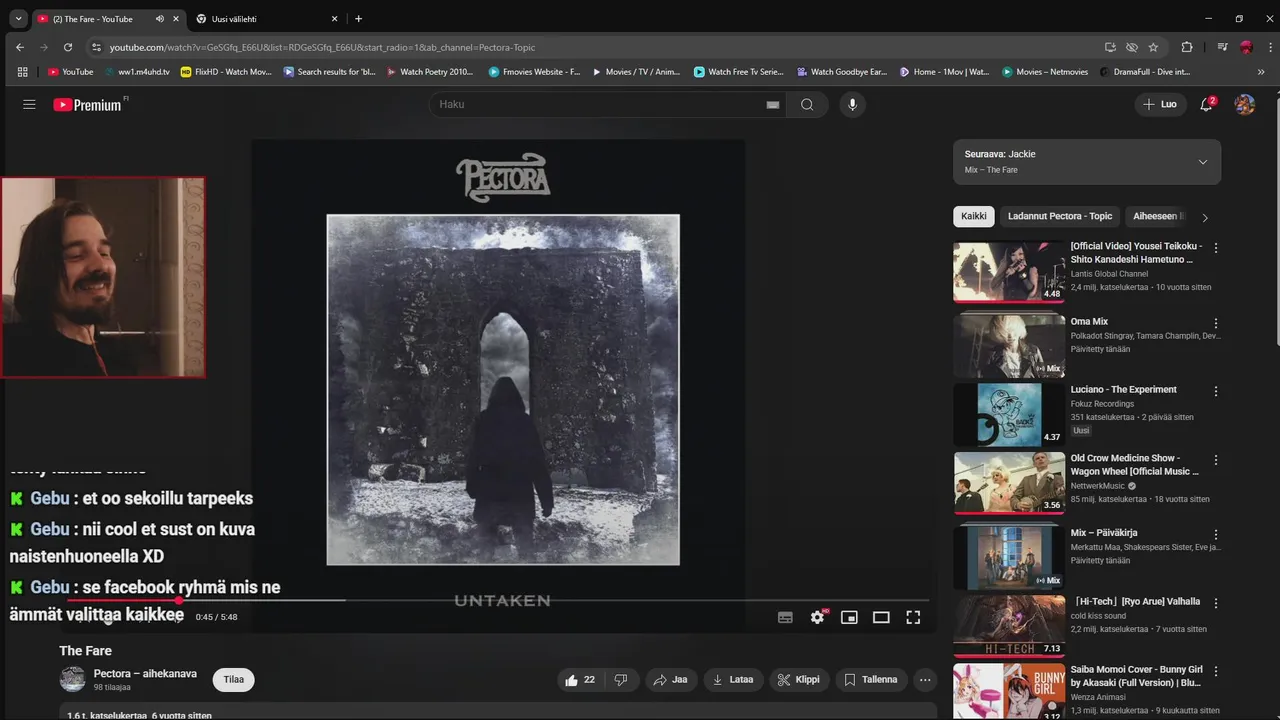
Task: Expand the Seuraava: Jackie playlist panel
Action: click(x=1087, y=162)
